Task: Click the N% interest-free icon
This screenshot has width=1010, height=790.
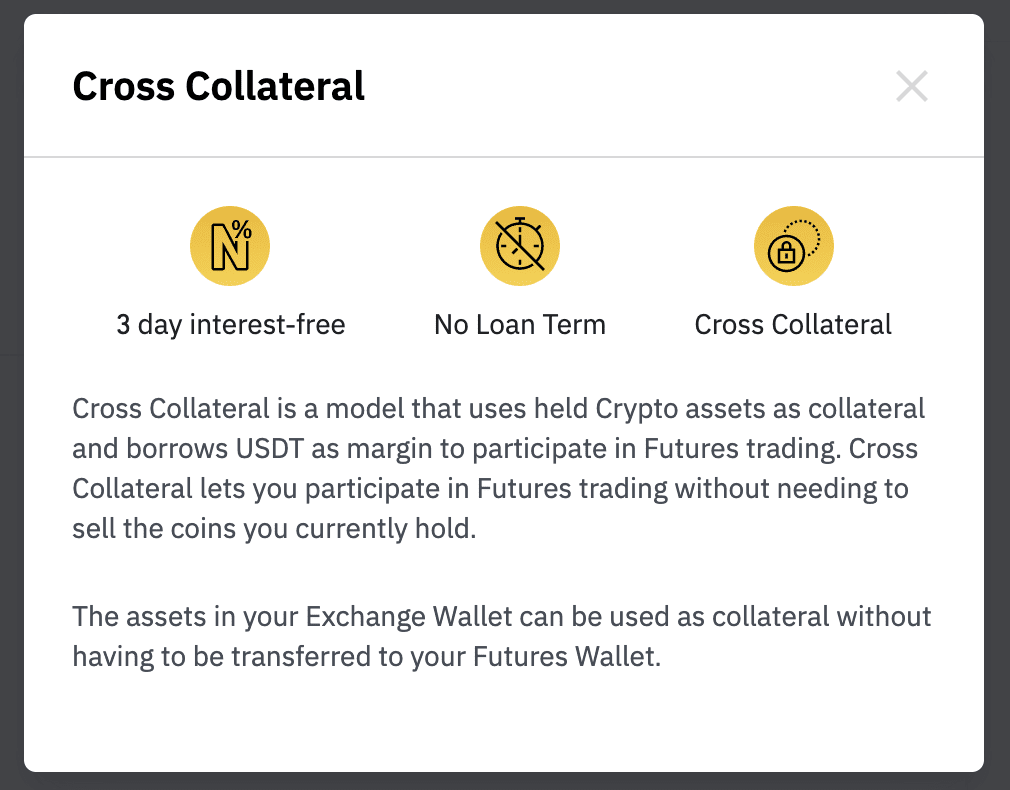Action: pos(230,246)
